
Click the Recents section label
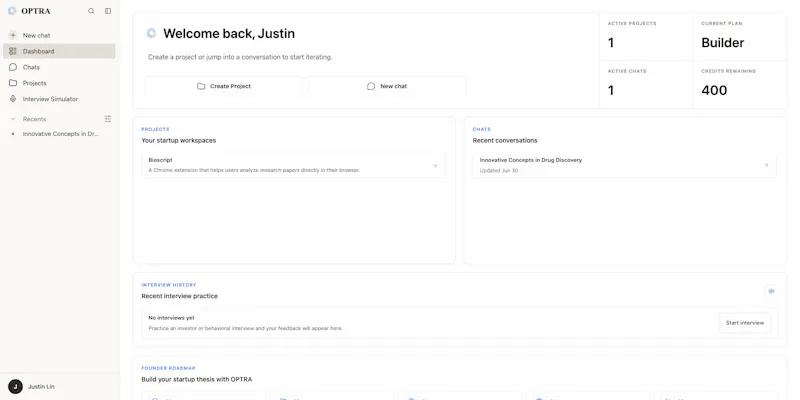coord(34,119)
